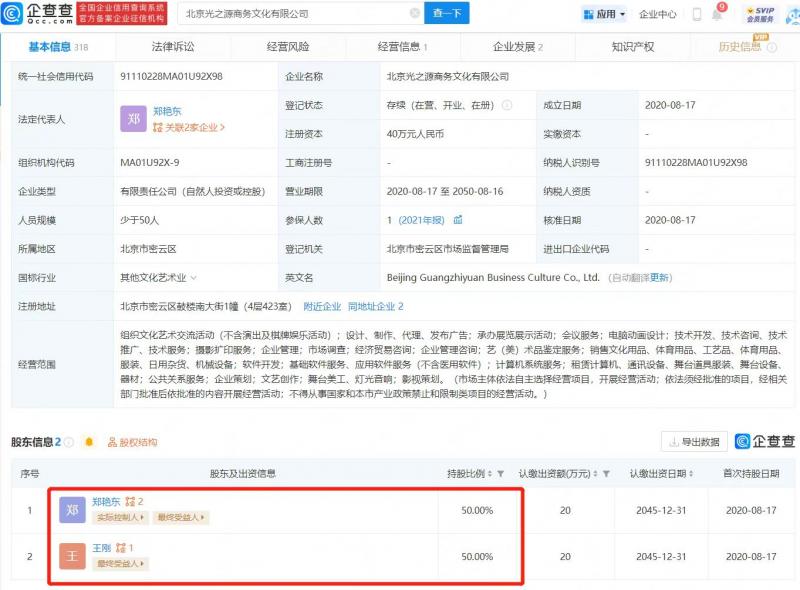Screen dimensions: 800x590
Task: Expand 最终受益人 tag for 郑艳东
Action: point(181,518)
